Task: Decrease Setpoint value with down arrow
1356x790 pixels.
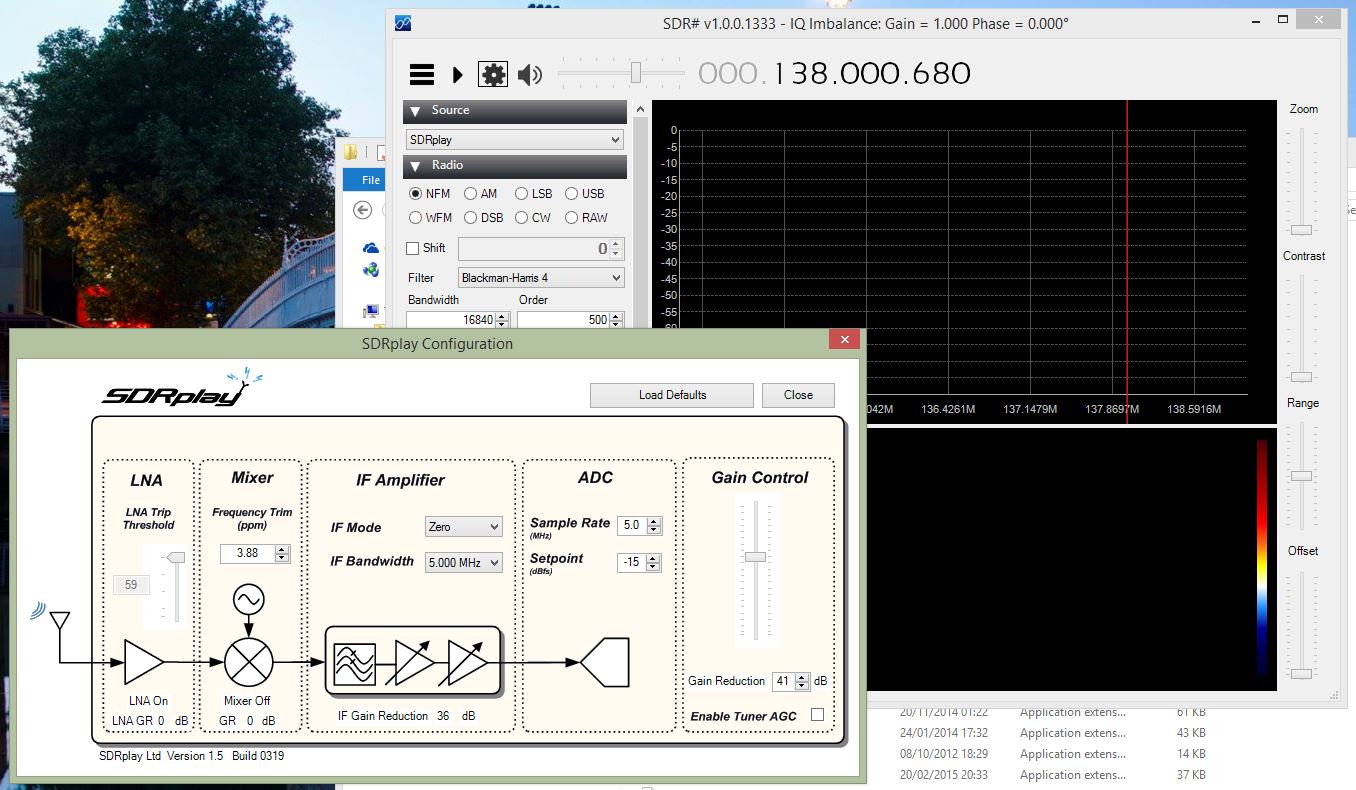Action: [653, 566]
